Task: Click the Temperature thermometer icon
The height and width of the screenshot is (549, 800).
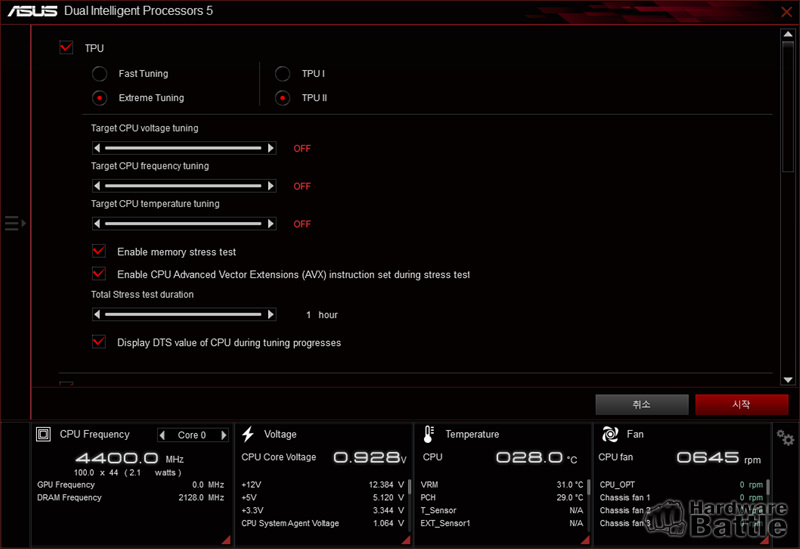Action: click(x=429, y=434)
